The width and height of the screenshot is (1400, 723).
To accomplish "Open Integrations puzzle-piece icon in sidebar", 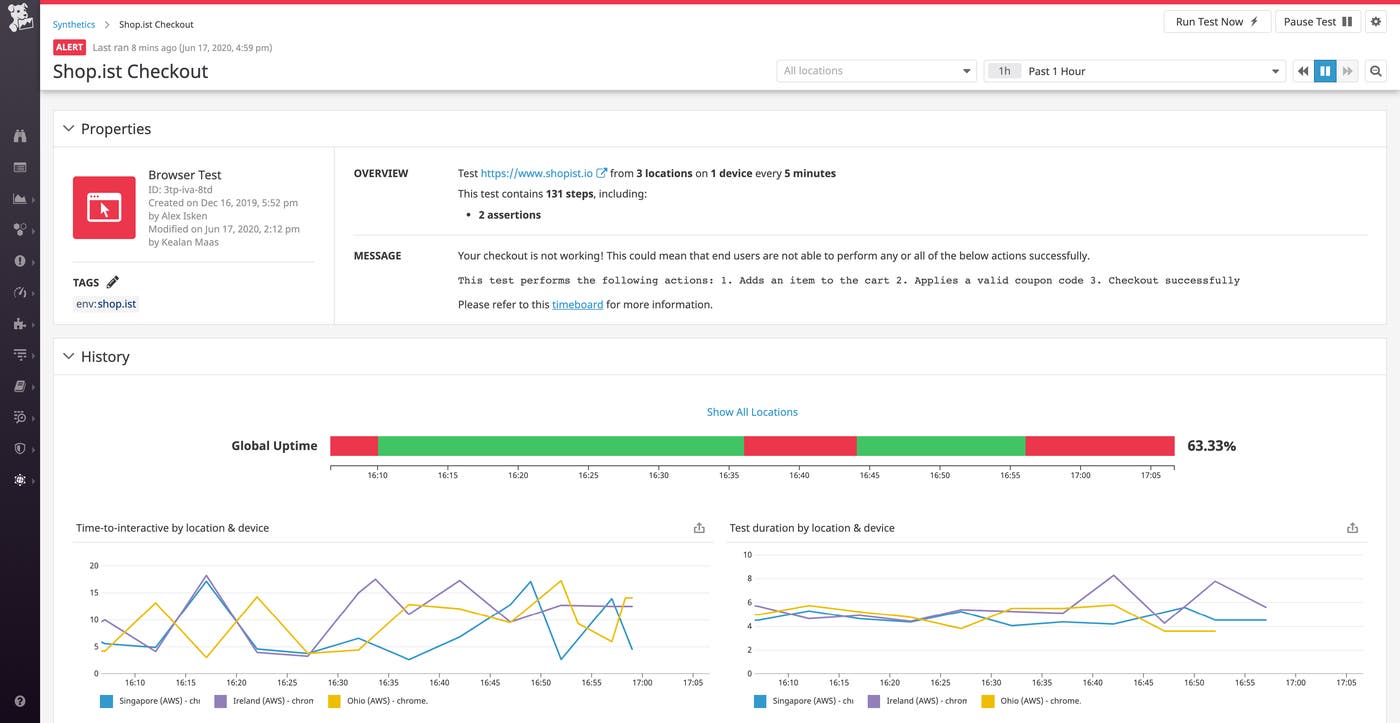I will [x=20, y=324].
